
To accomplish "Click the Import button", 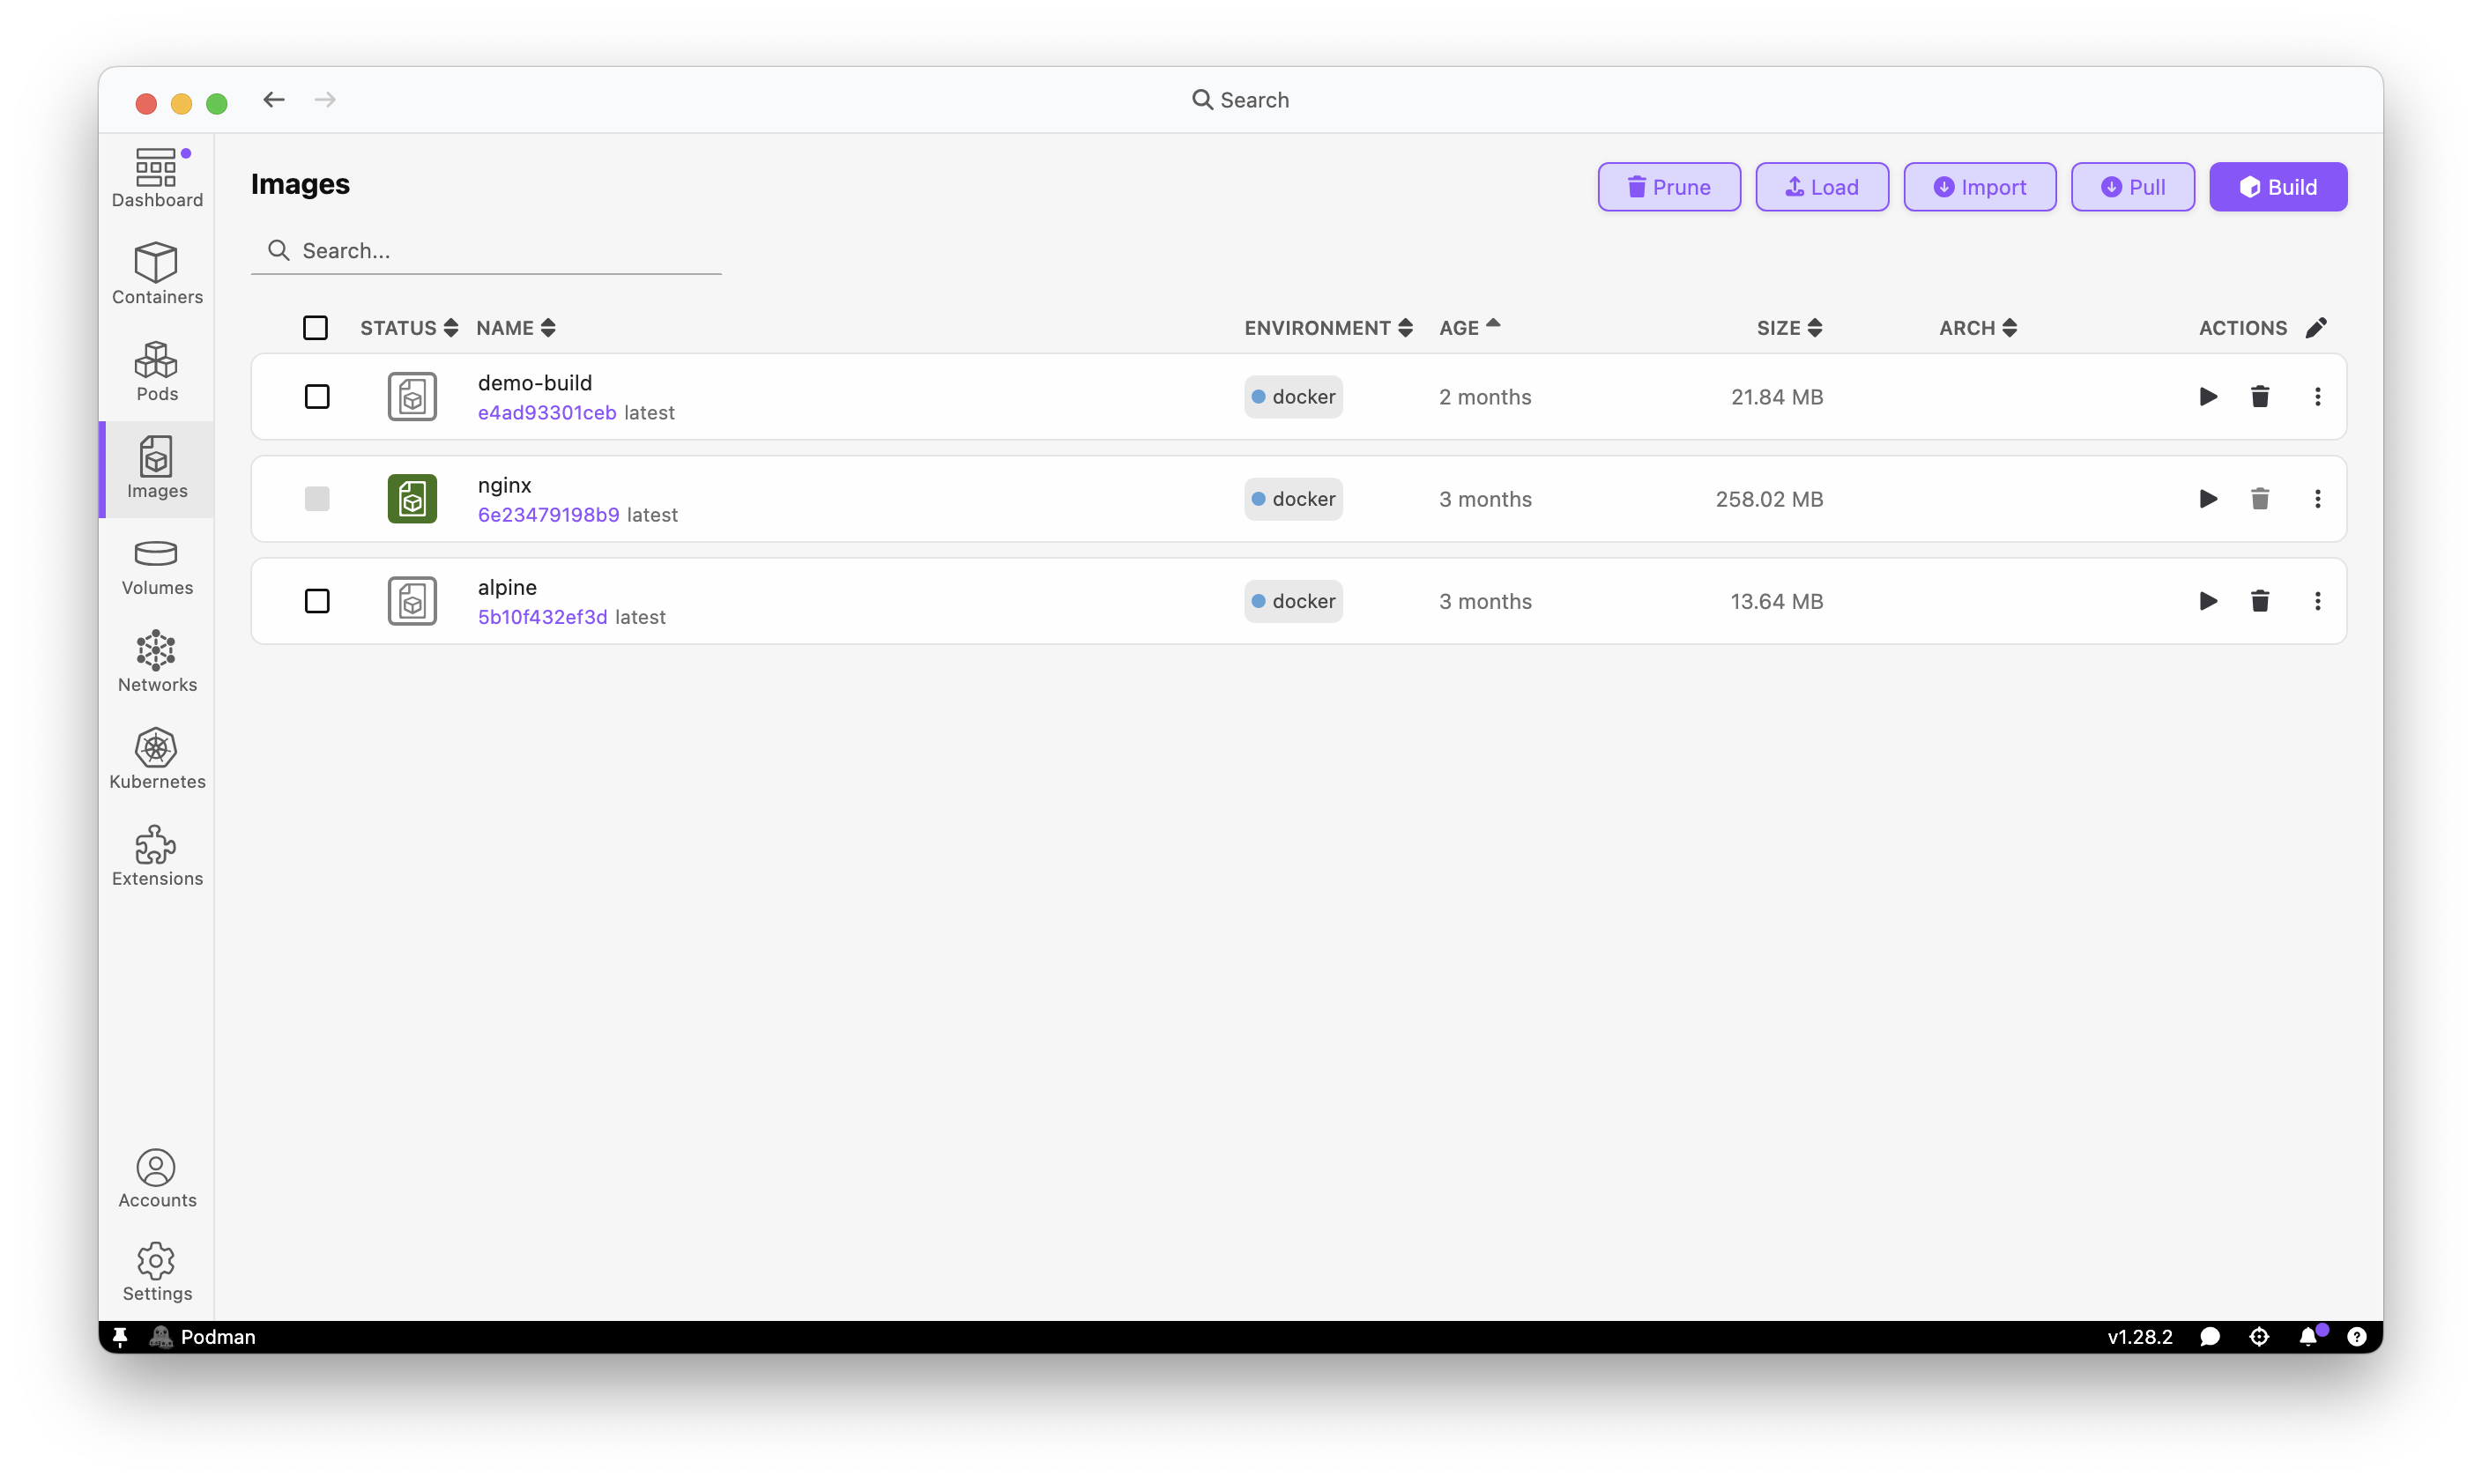I will 1980,187.
